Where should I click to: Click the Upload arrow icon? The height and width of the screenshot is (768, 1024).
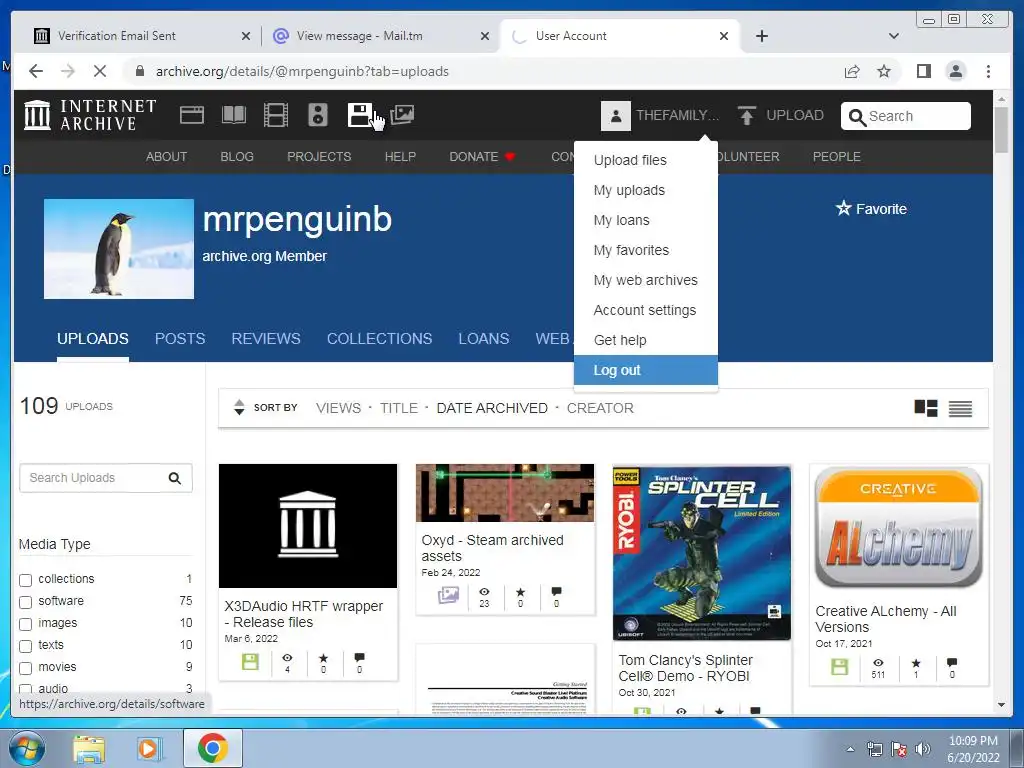(x=746, y=116)
